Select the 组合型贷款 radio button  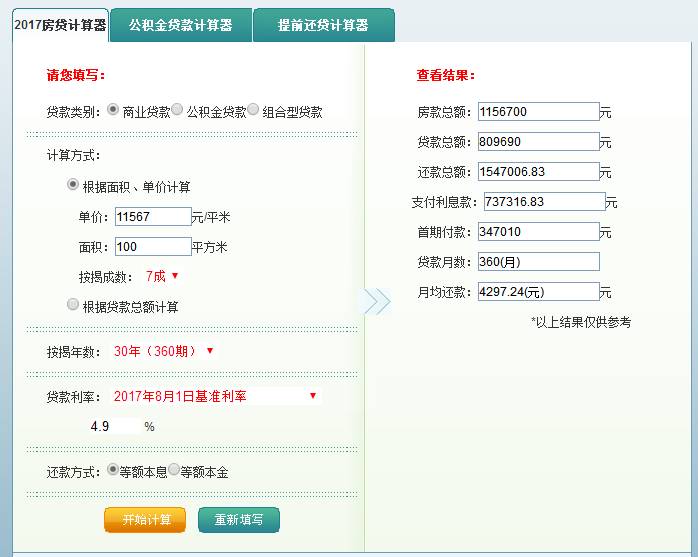pyautogui.click(x=253, y=109)
